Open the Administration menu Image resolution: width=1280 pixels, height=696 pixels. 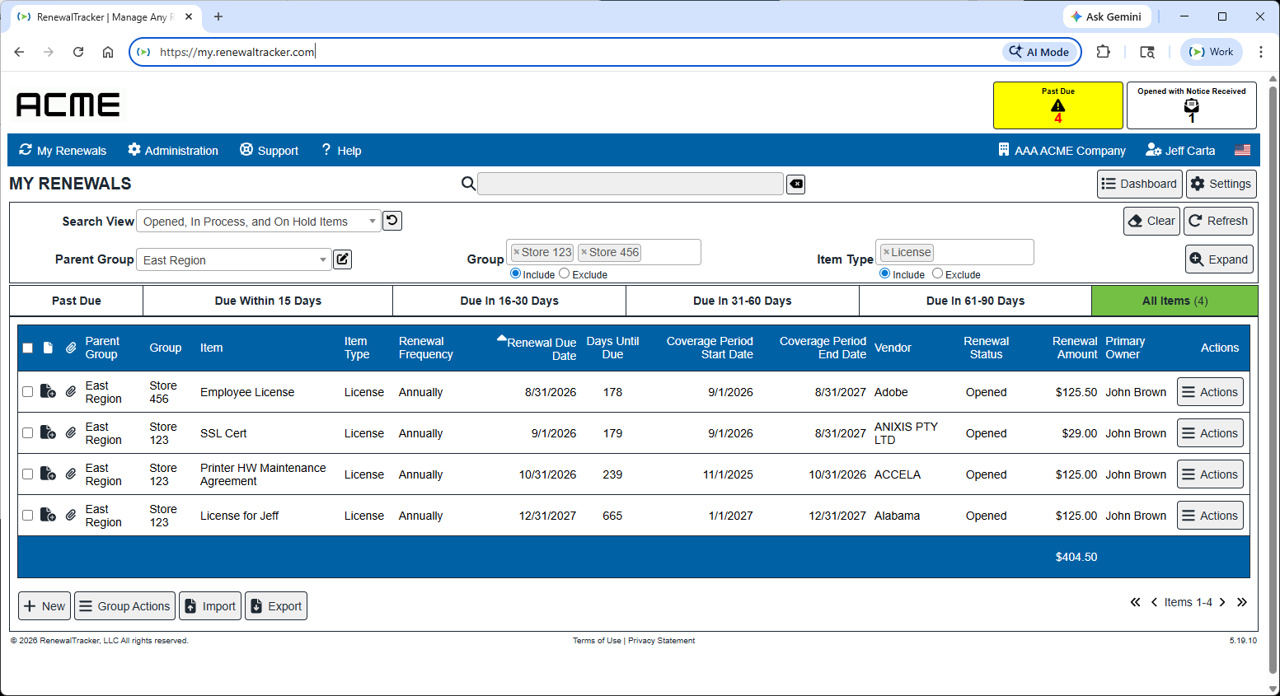coord(172,151)
